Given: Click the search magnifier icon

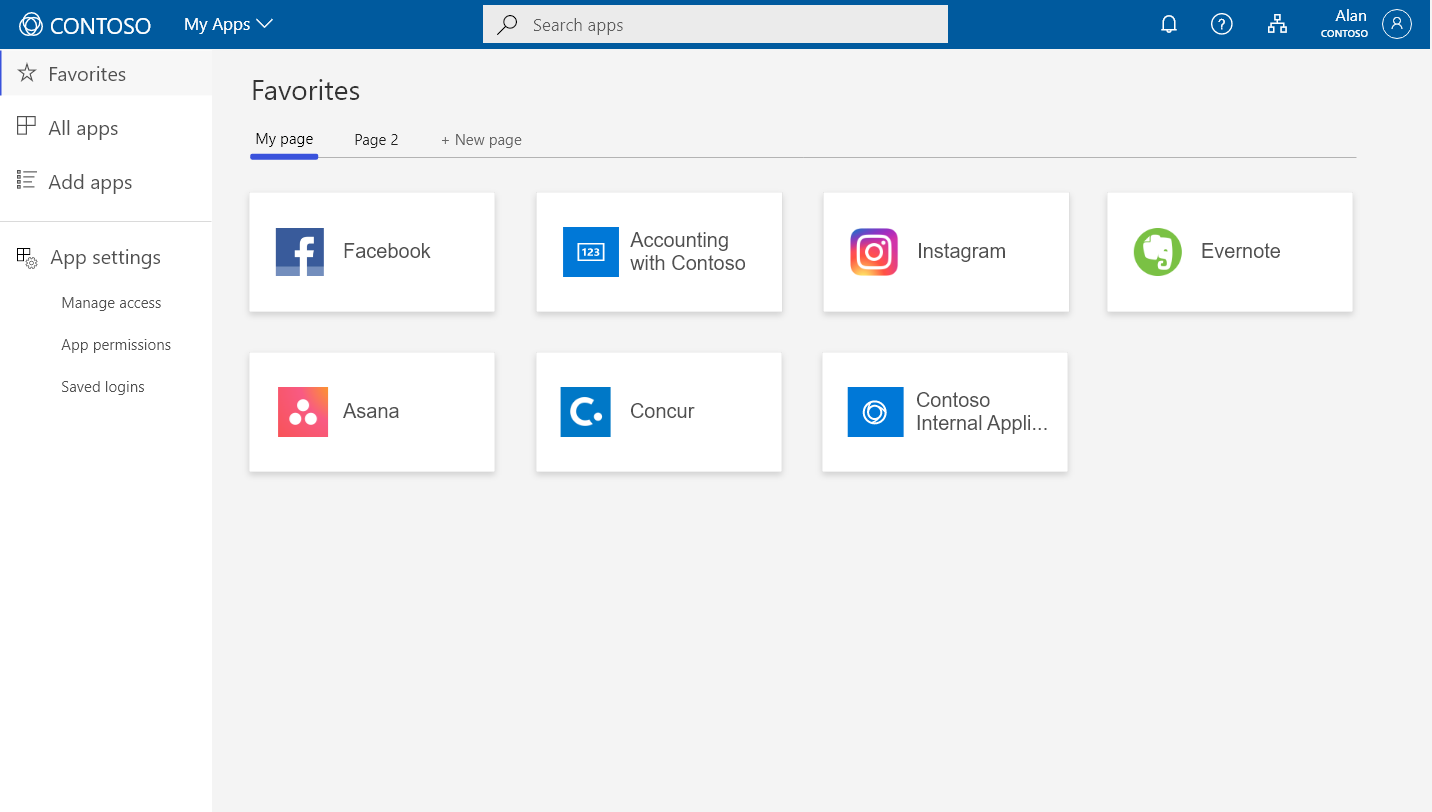Looking at the screenshot, I should [x=507, y=24].
